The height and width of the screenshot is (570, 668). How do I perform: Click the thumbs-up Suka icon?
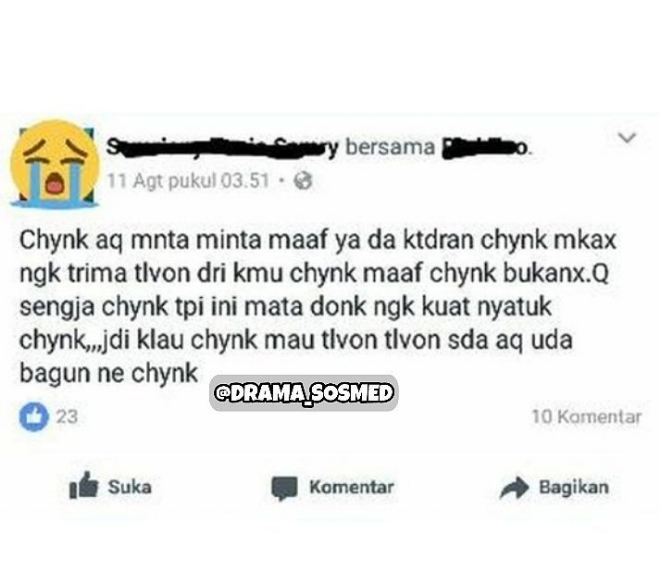[84, 486]
